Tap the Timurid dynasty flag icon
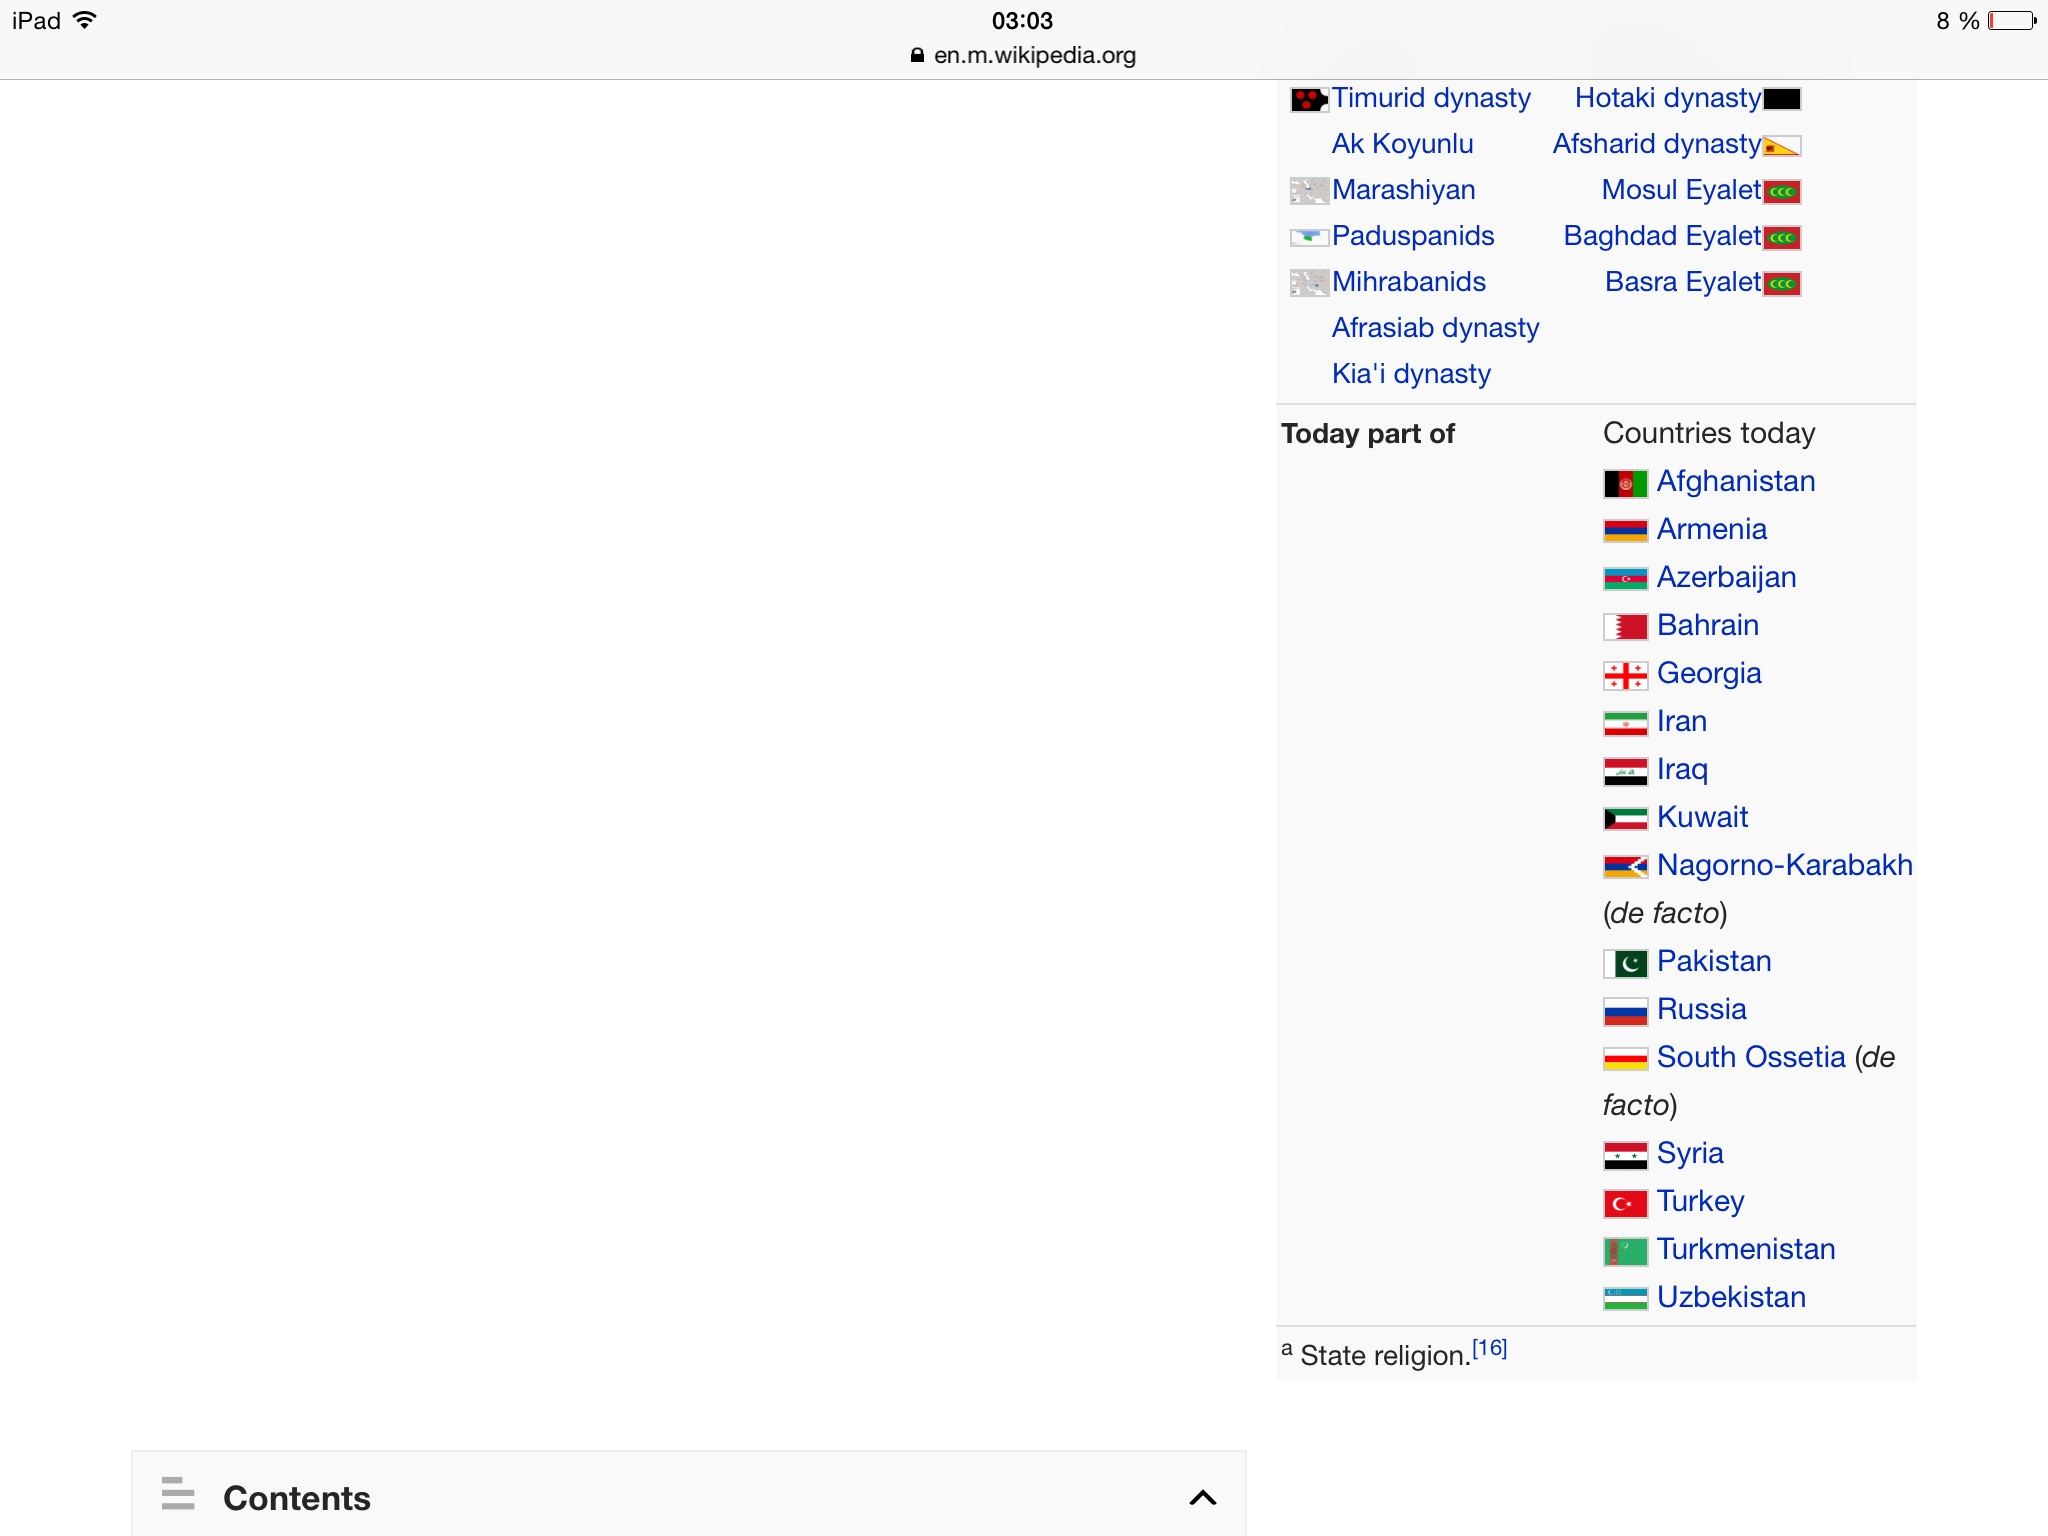 click(1308, 100)
